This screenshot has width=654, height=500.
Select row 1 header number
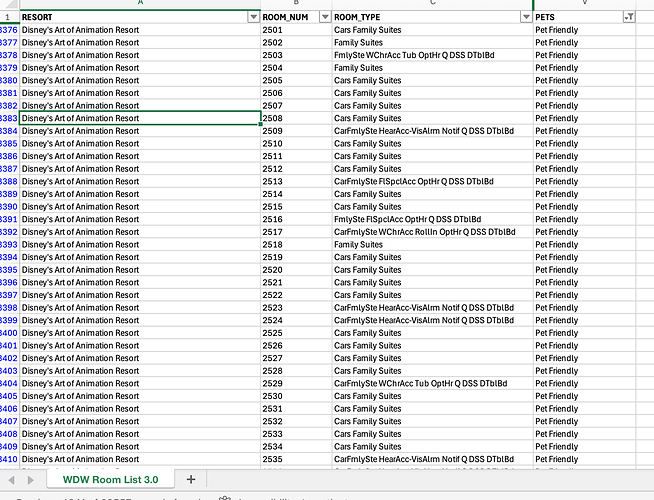pyautogui.click(x=9, y=17)
